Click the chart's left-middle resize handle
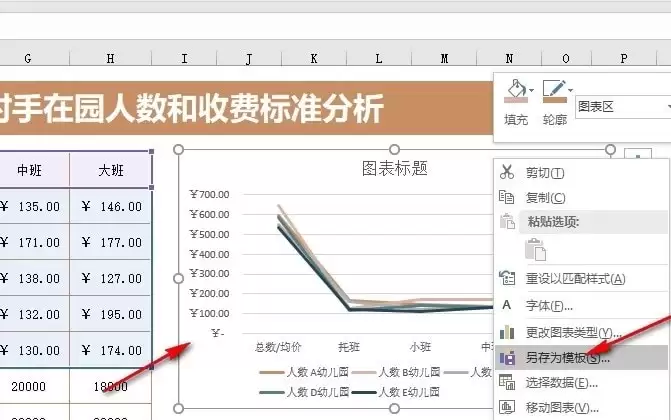This screenshot has height=420, width=671. point(179,279)
